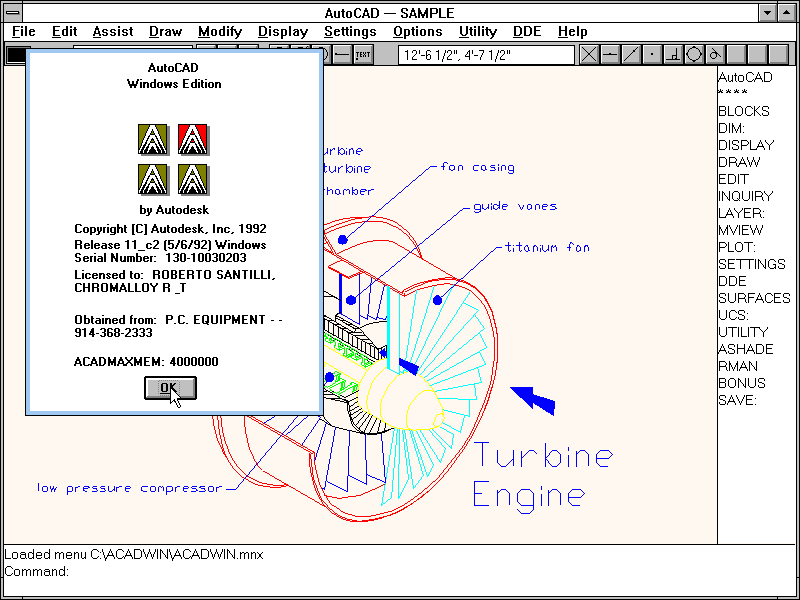Select AutoCAD at the top of the side menu

click(745, 78)
